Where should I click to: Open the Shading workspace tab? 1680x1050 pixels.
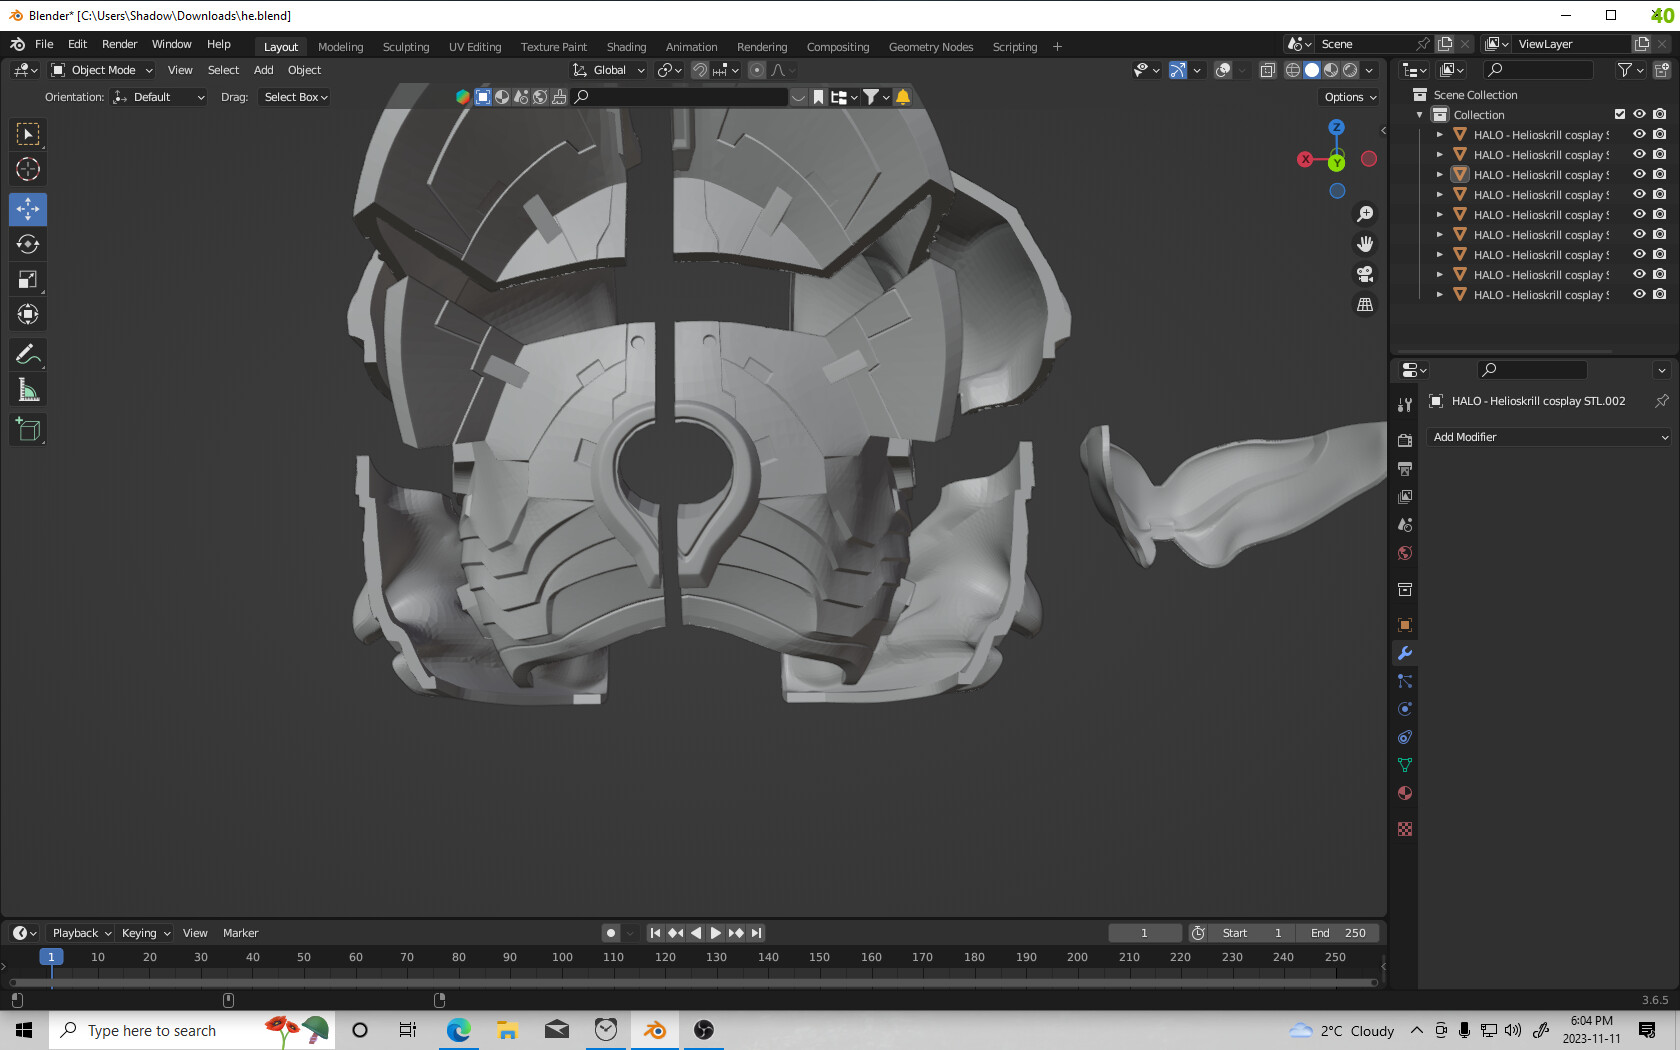pos(626,47)
